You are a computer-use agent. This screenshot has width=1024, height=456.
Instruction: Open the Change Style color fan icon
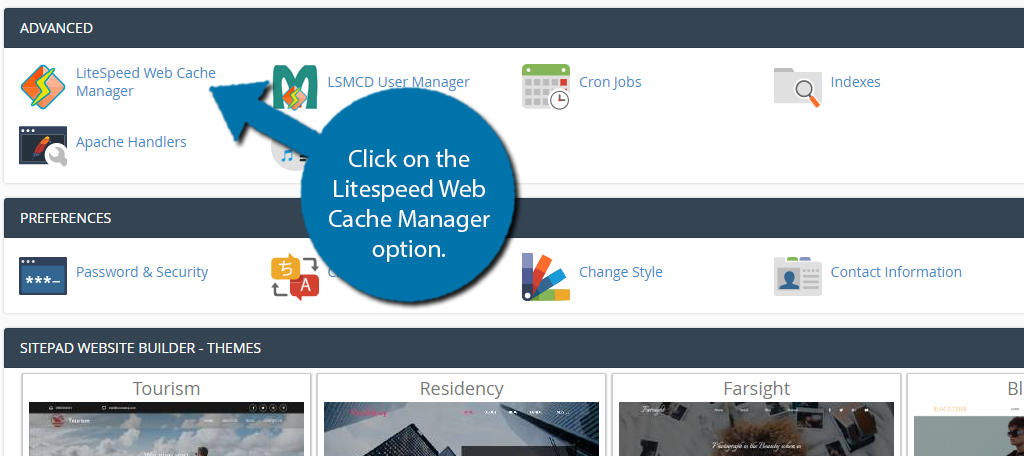click(x=546, y=277)
